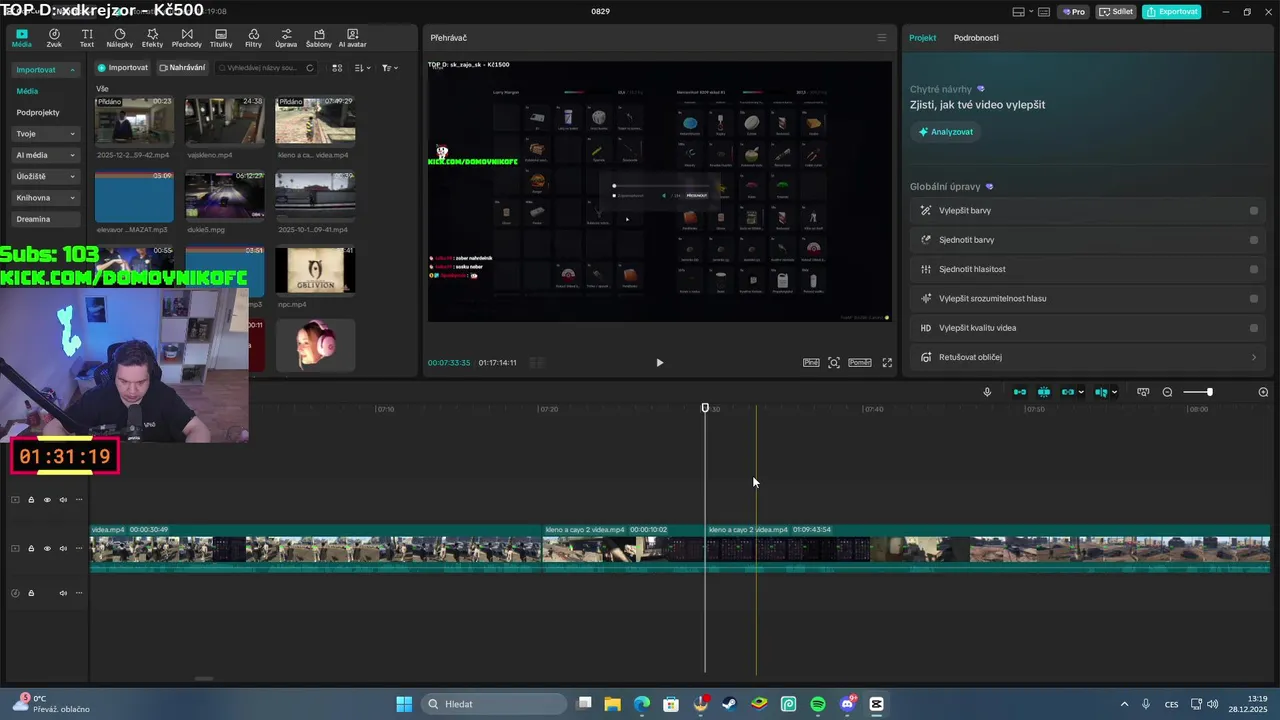Click the timeline zoom-to-fit icon
Viewport: 1280px width, 720px height.
coord(1143,392)
